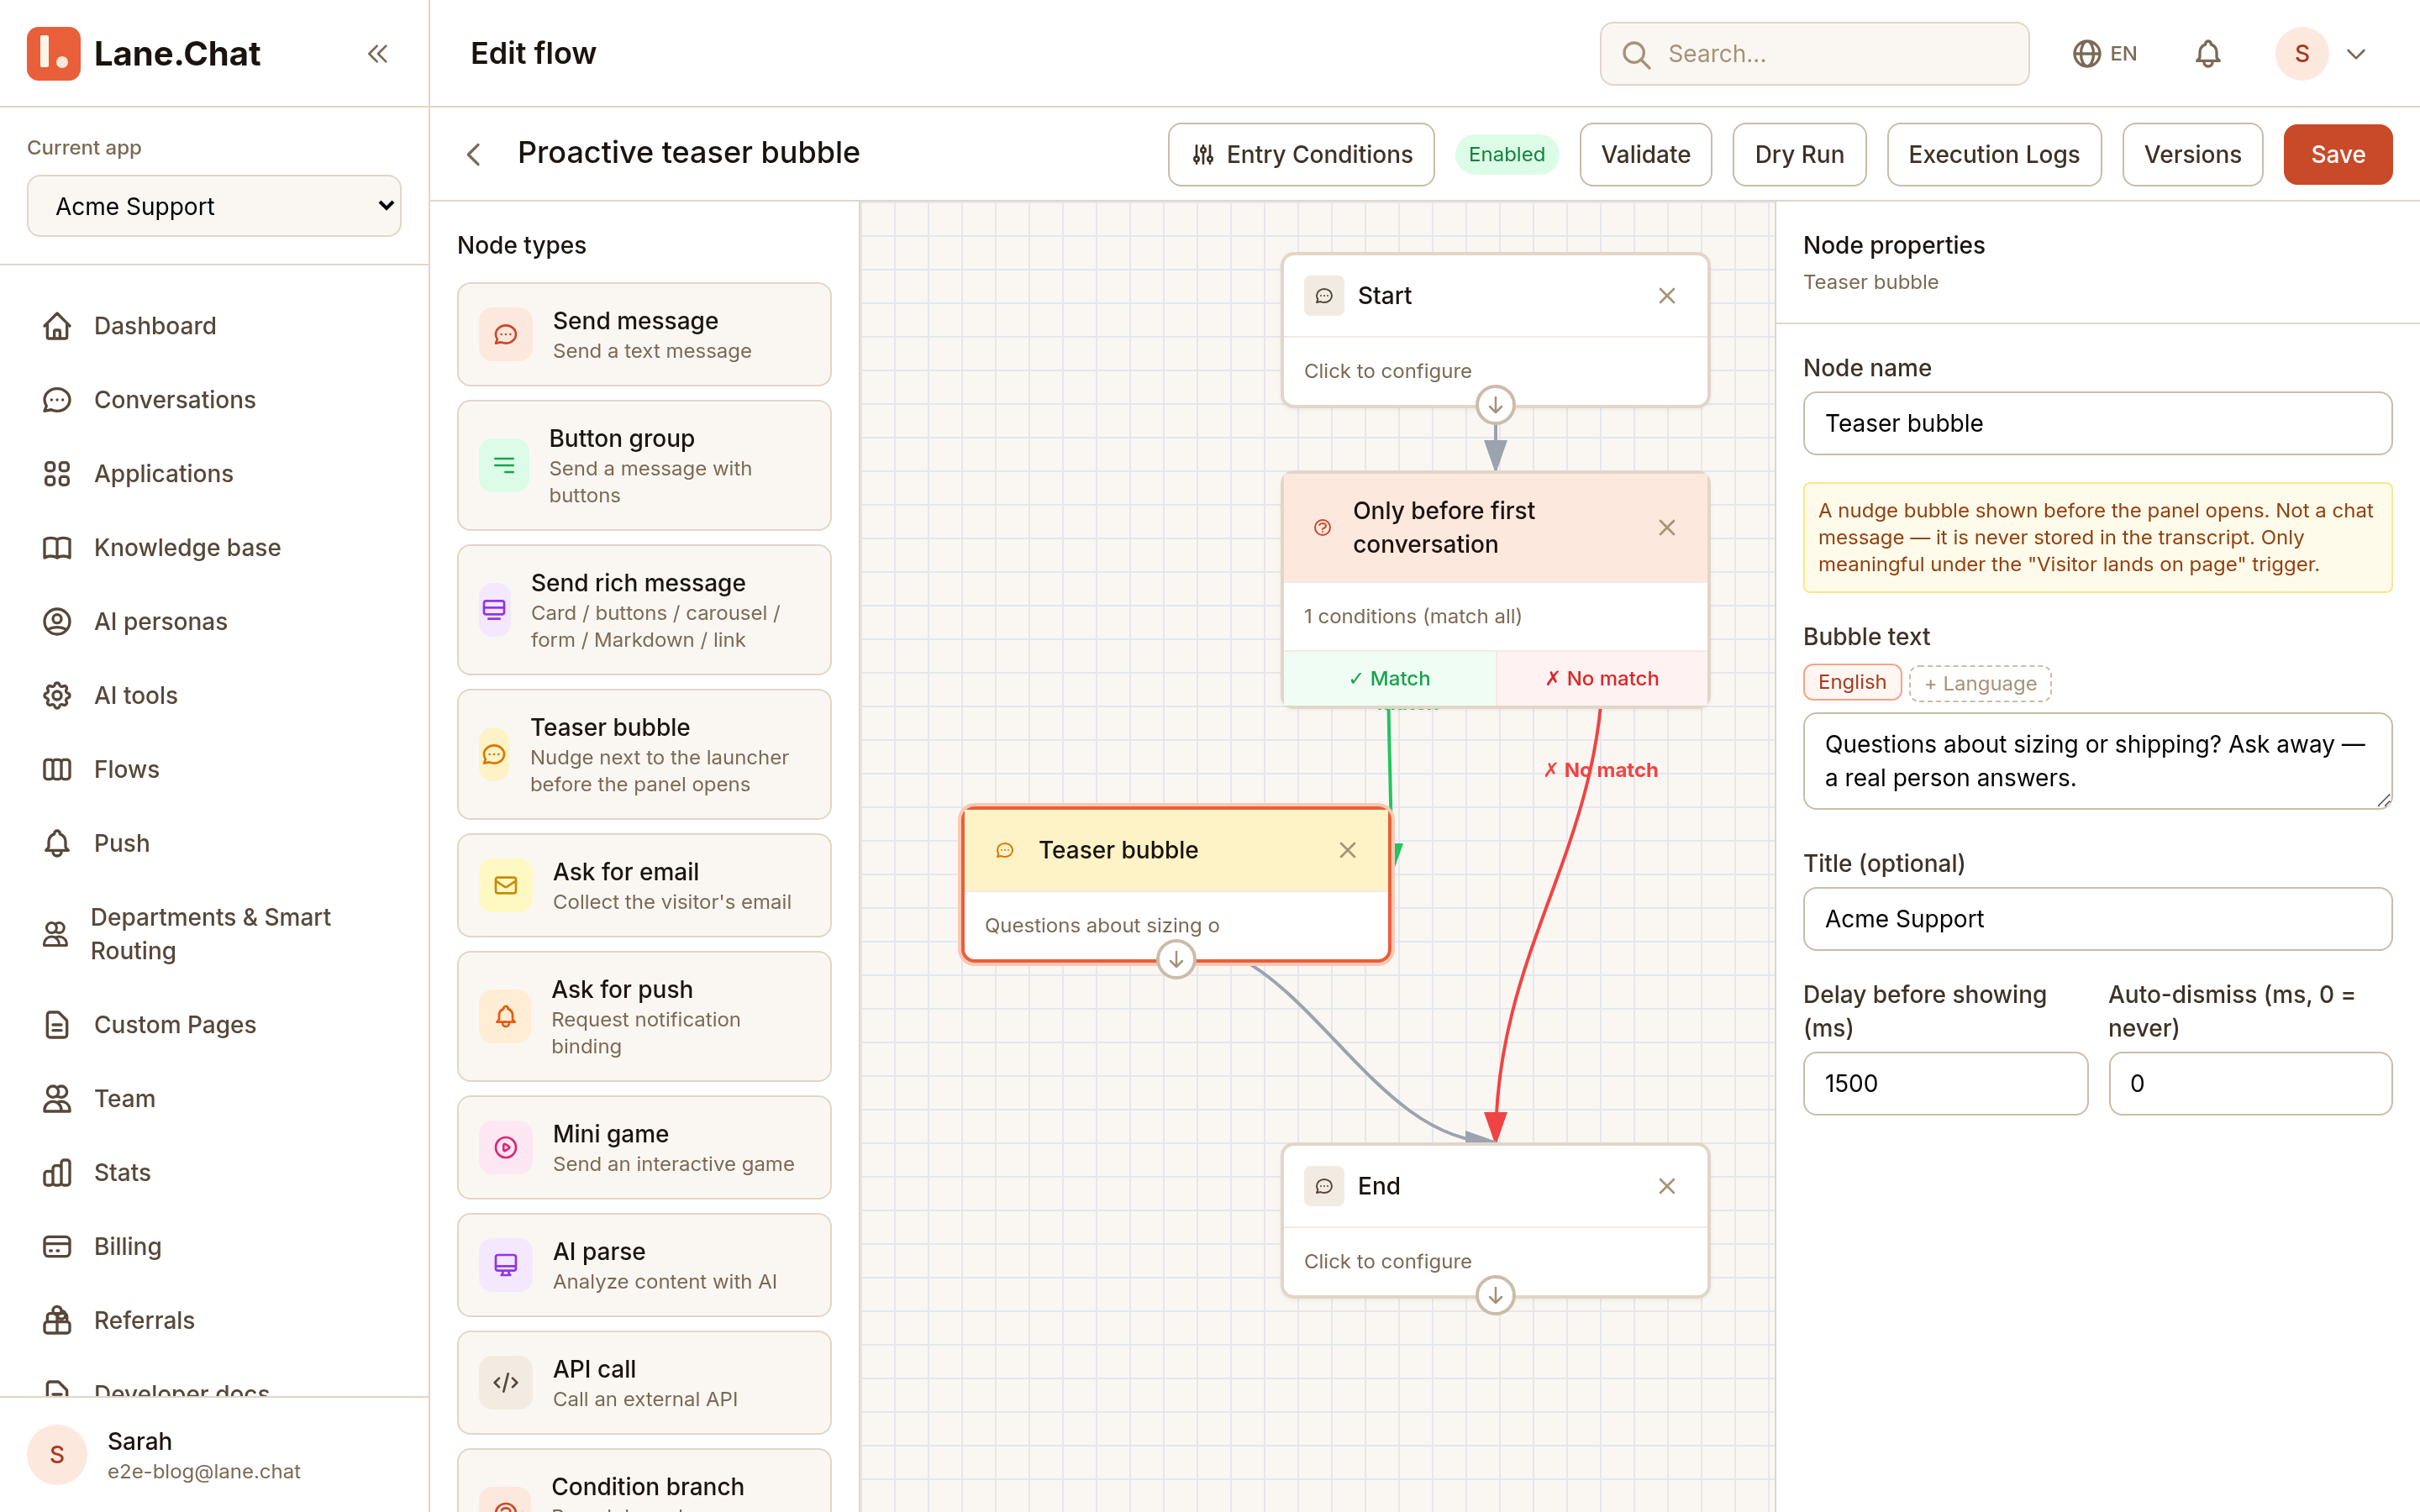Save the flow
Viewport: 2420px width, 1512px height.
(2337, 154)
